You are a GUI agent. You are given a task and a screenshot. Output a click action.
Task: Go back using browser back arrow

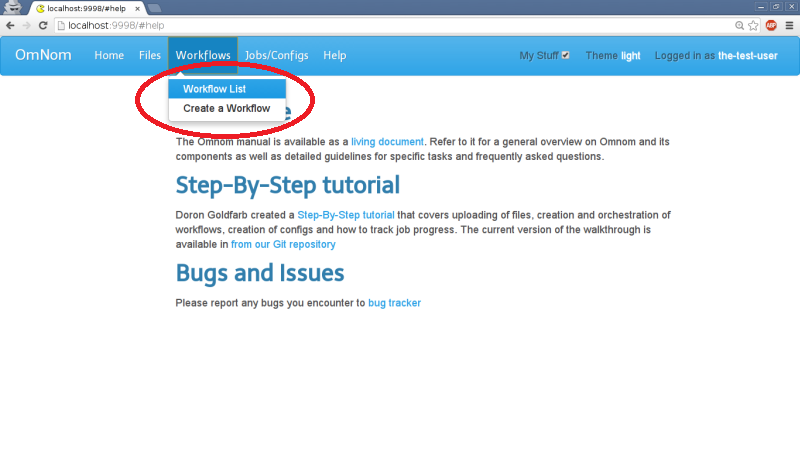(x=10, y=26)
